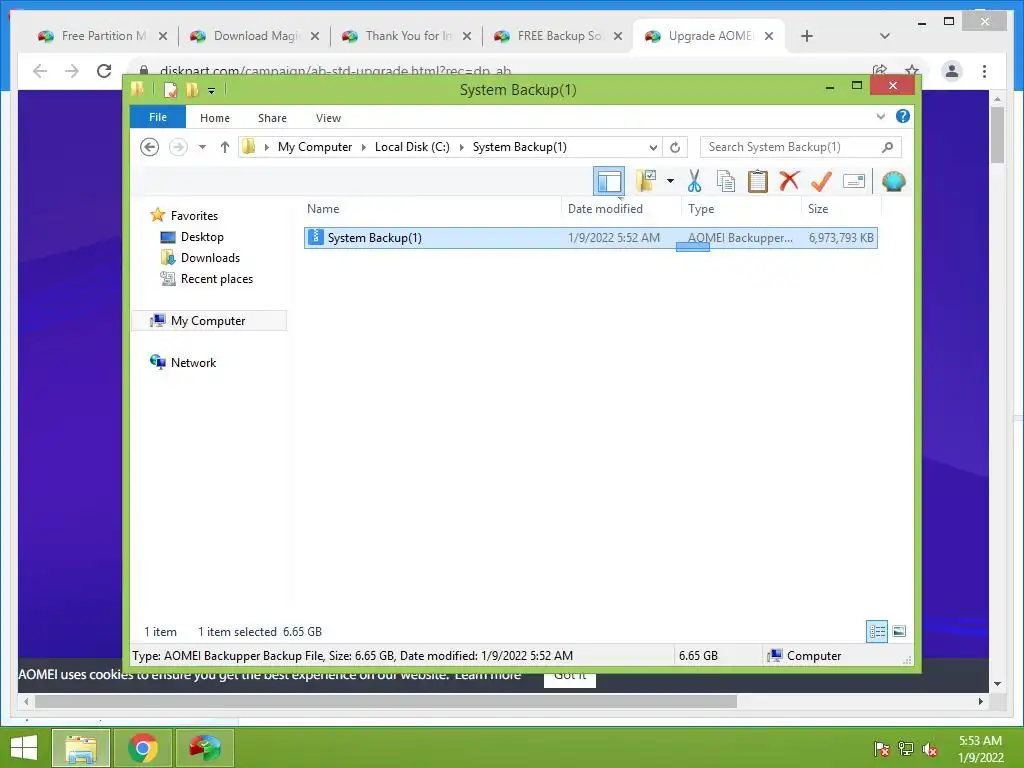Open AOMEI Backupper from the taskbar
Viewport: 1024px width, 768px height.
[204, 748]
